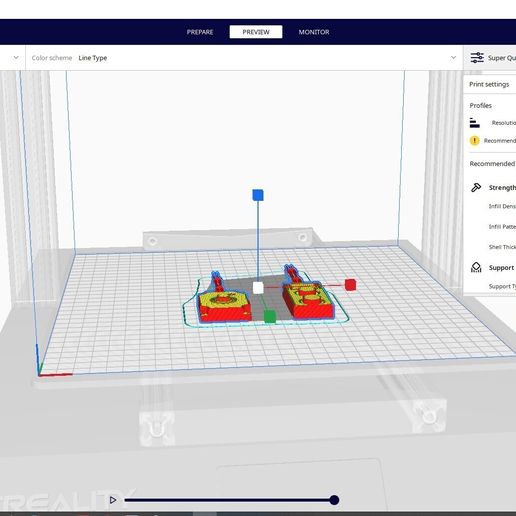Click the Support icon
The image size is (516, 516).
[x=476, y=267]
